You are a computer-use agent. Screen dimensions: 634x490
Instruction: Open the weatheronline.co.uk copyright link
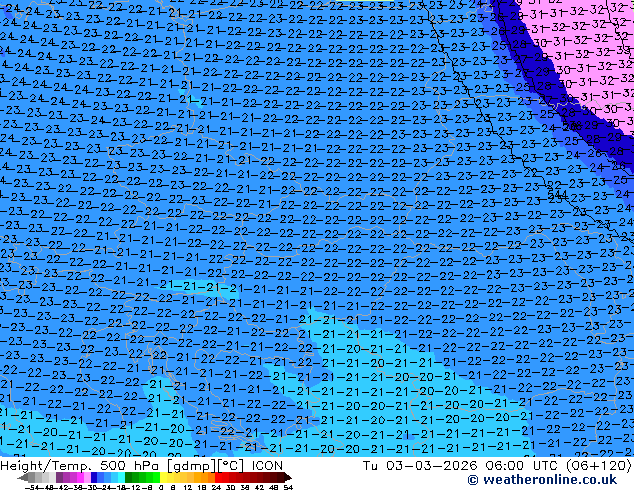coord(542,480)
